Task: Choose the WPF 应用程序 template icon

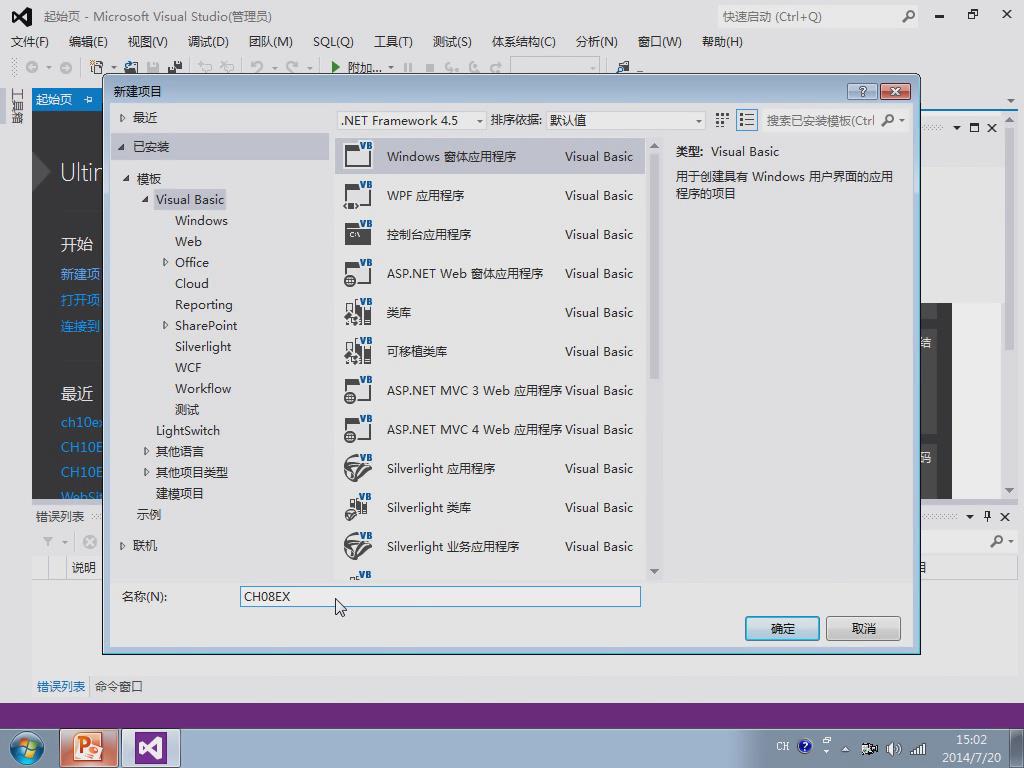Action: (358, 195)
